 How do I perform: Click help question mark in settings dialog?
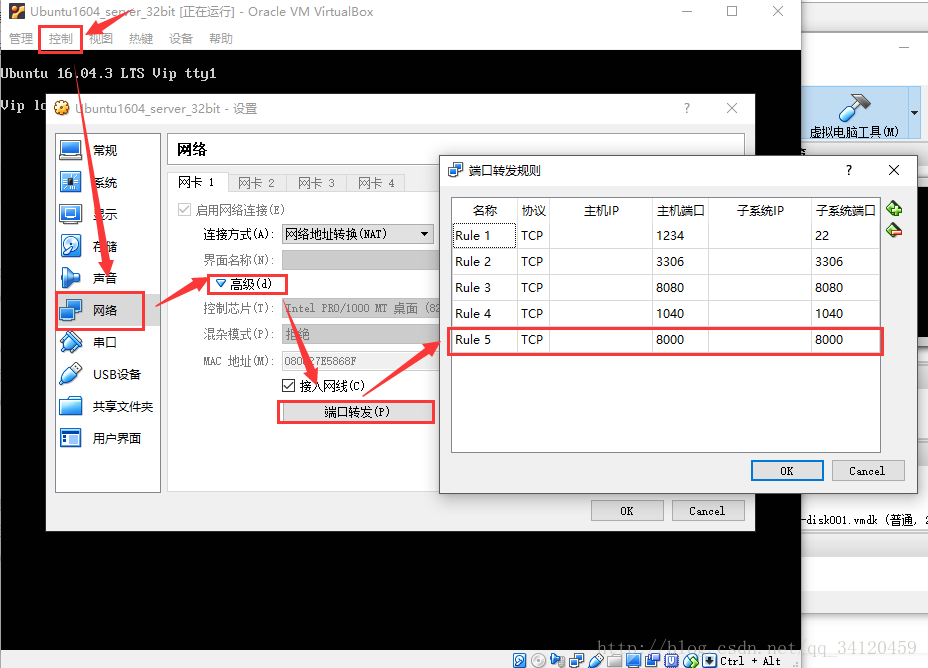coord(687,108)
